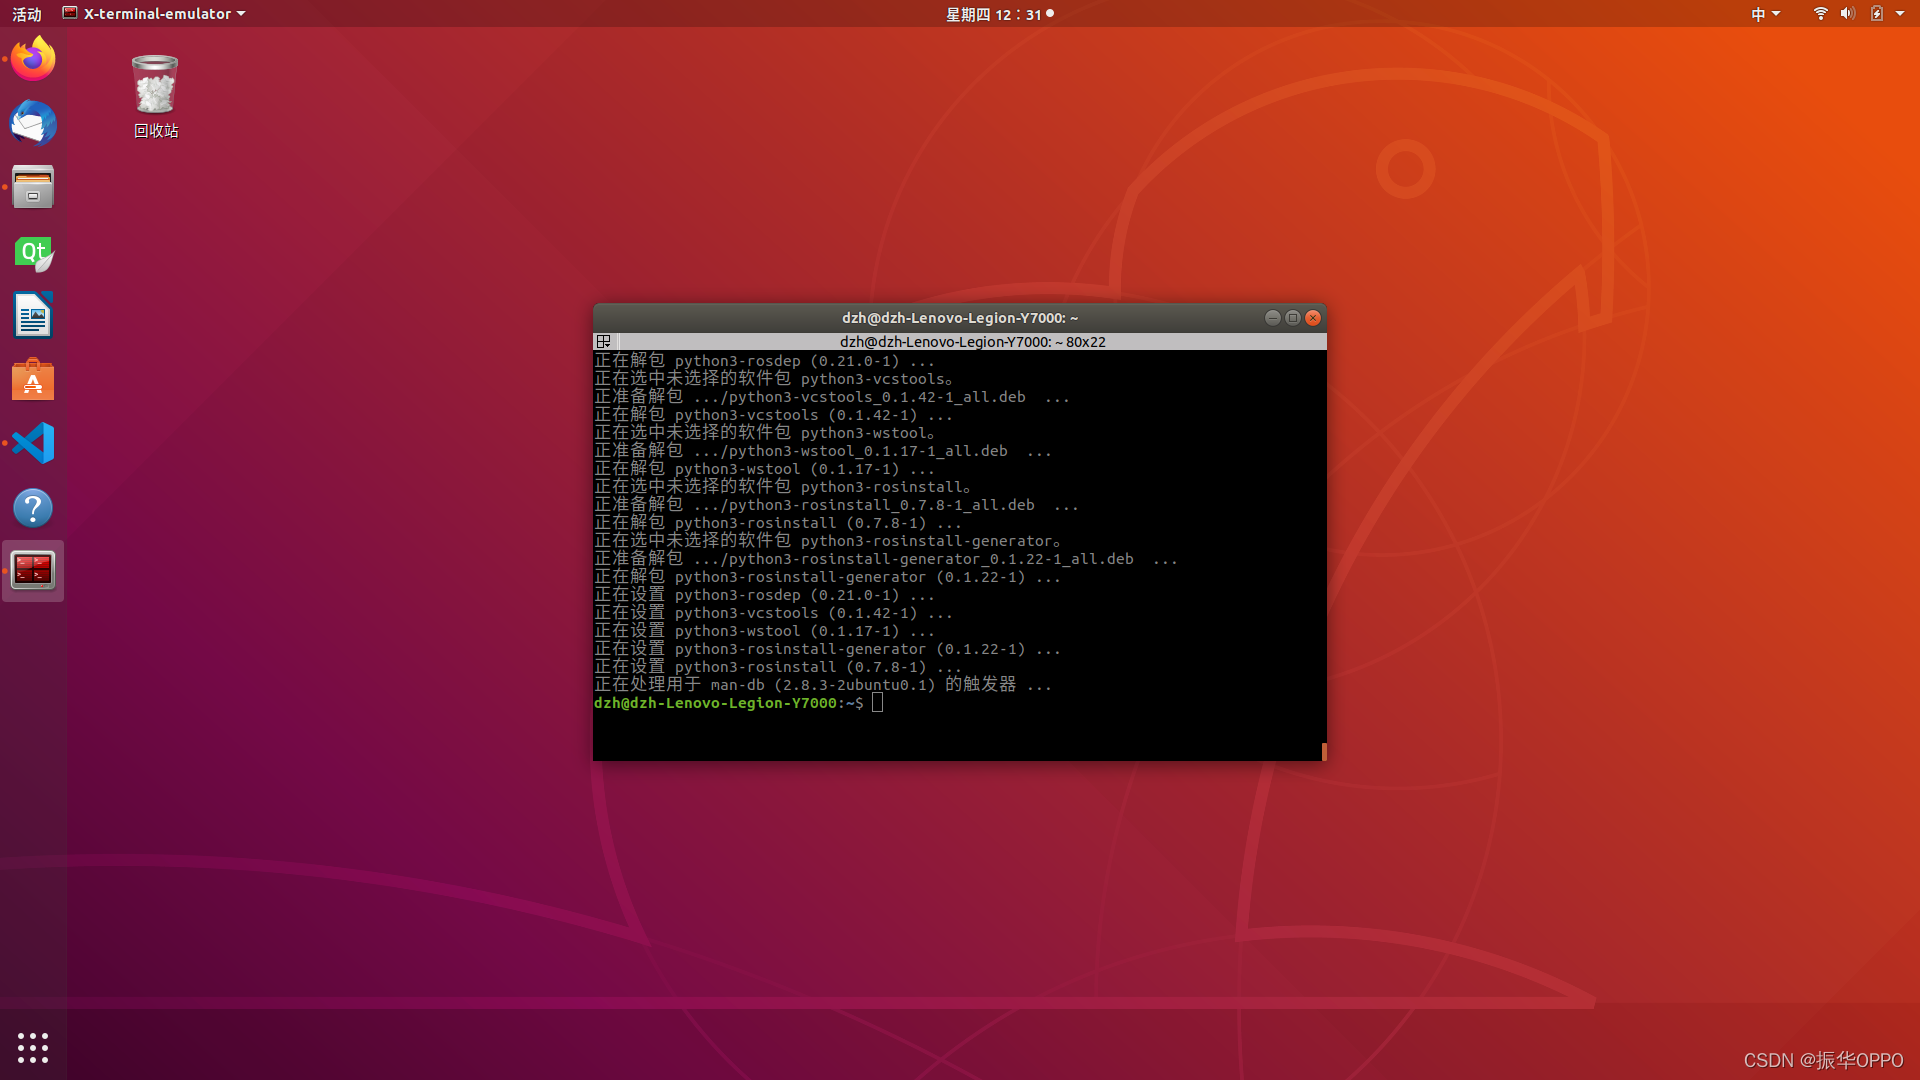1920x1080 pixels.
Task: Open Firefox from the dock
Action: pyautogui.click(x=33, y=59)
